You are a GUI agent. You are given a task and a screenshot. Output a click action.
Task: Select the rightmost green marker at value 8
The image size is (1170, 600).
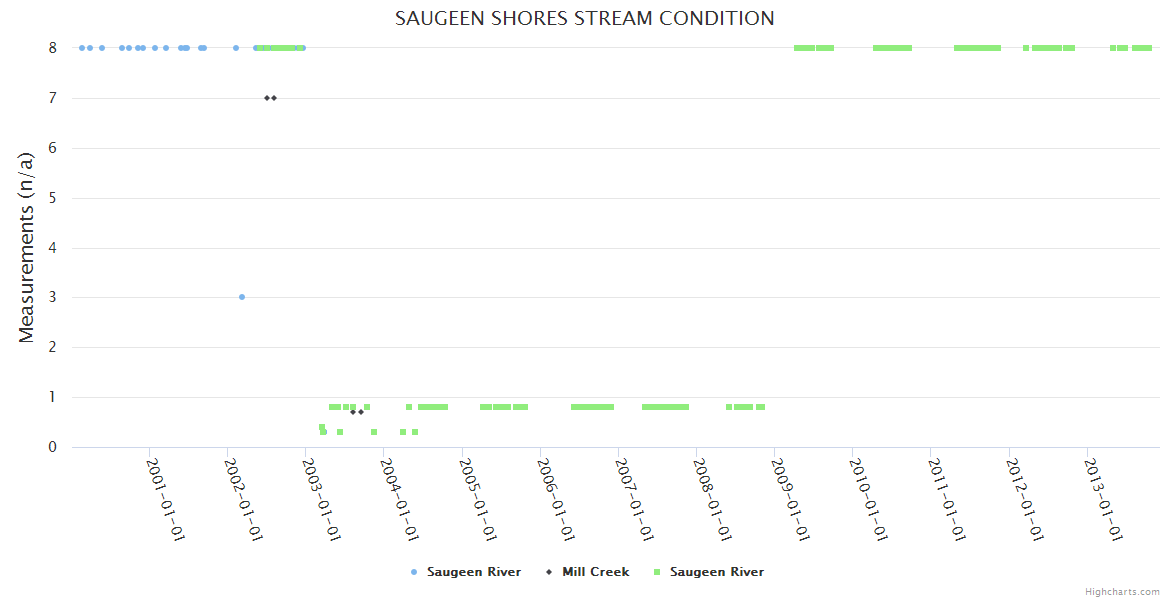(x=1148, y=48)
